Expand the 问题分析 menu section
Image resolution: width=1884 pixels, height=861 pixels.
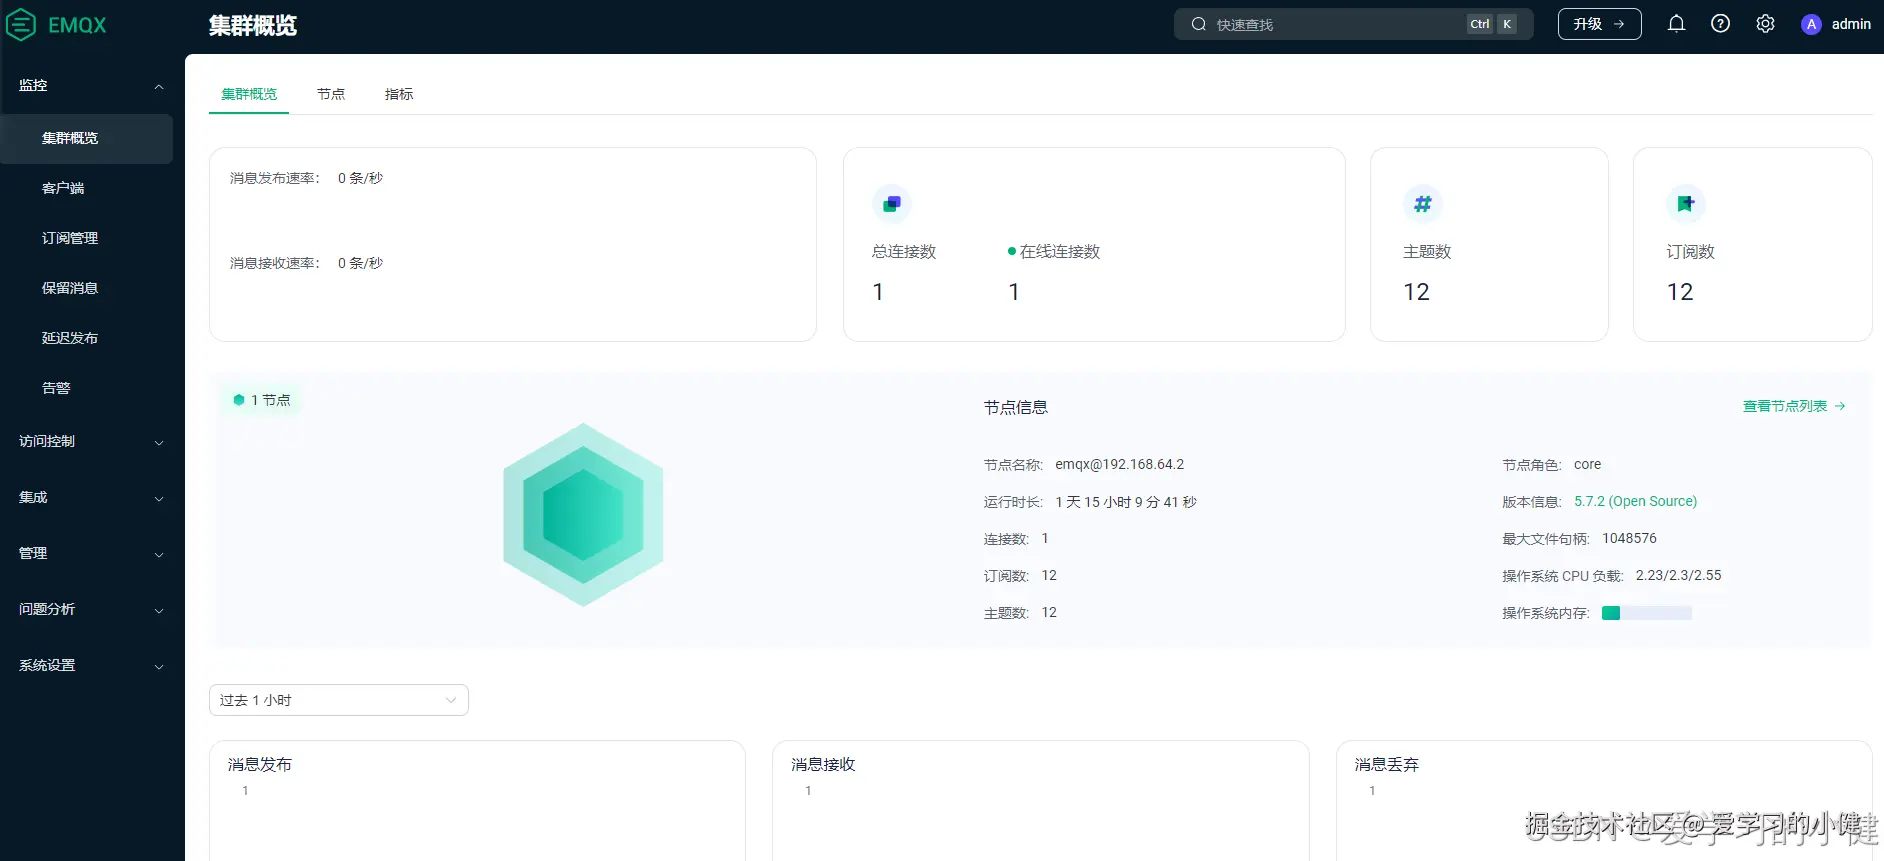pos(92,609)
